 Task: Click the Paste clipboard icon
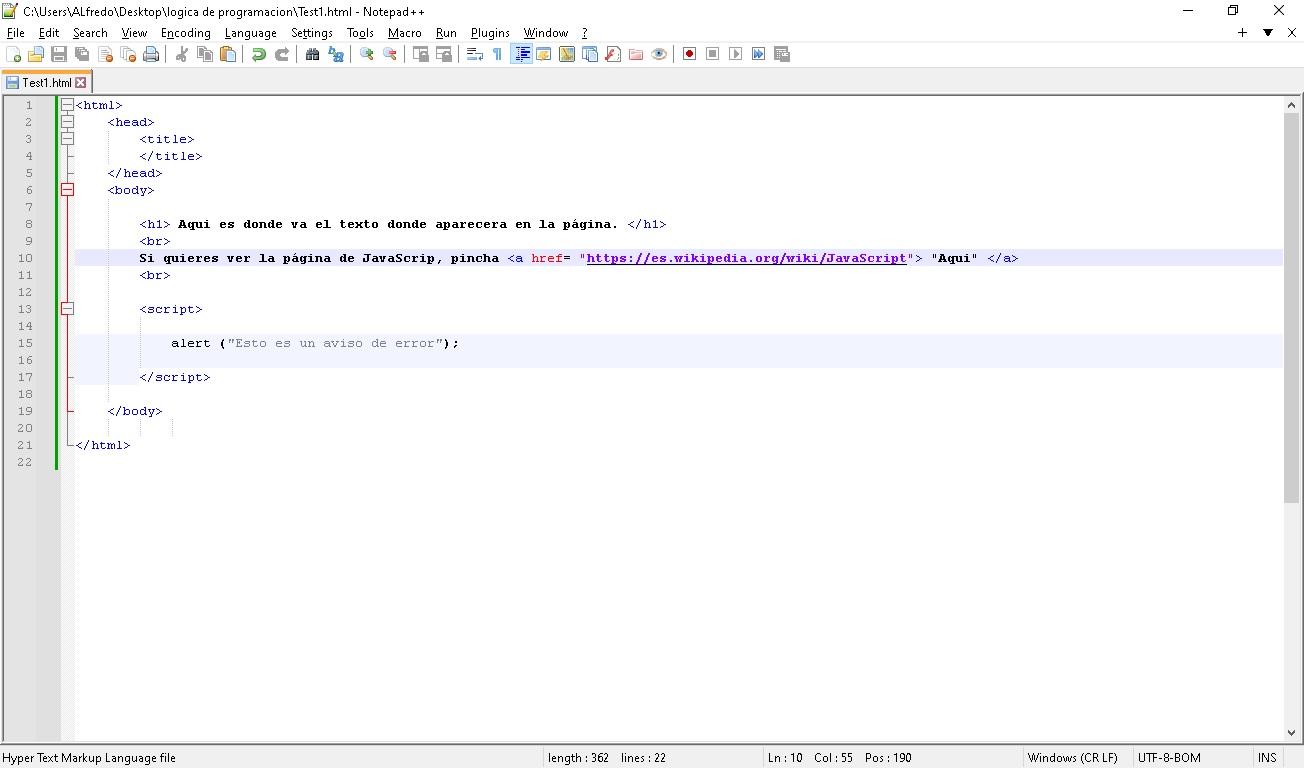tap(228, 54)
